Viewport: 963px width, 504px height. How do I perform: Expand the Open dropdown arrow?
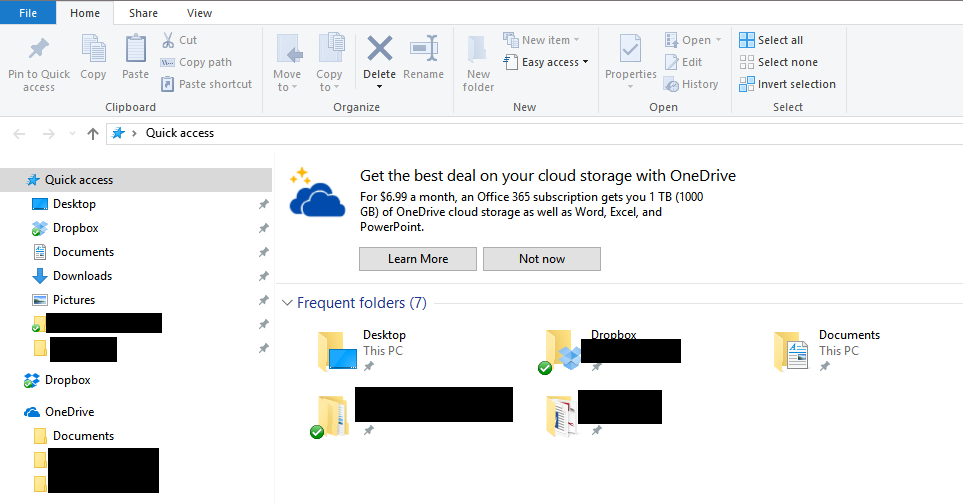click(719, 40)
